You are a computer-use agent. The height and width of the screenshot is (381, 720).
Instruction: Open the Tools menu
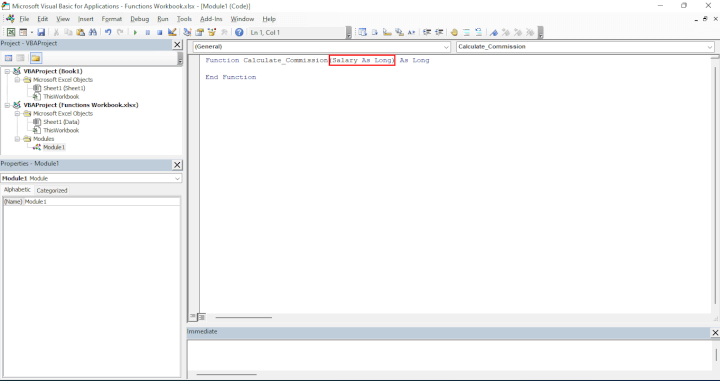184,19
